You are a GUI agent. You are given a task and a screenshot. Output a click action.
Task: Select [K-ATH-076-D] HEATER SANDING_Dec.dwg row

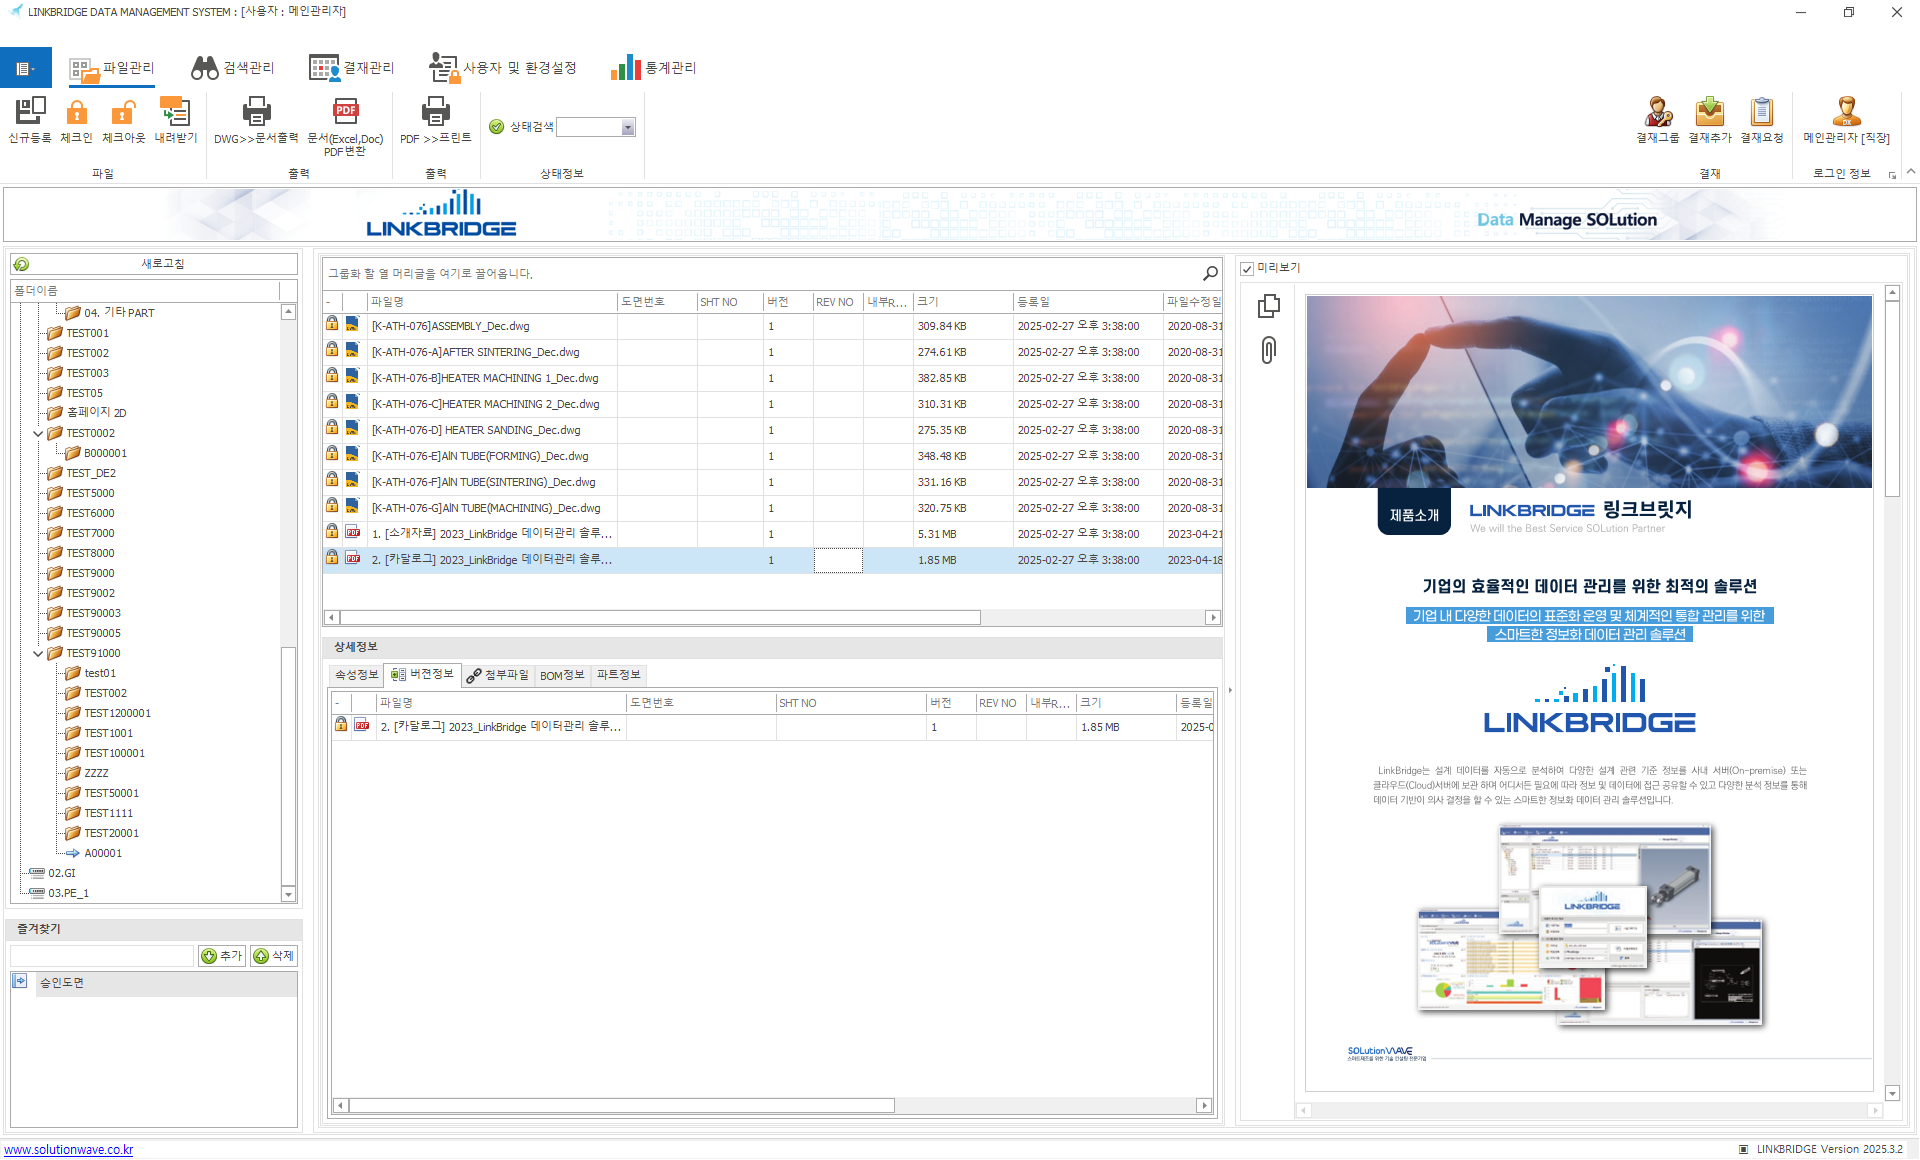(772, 430)
